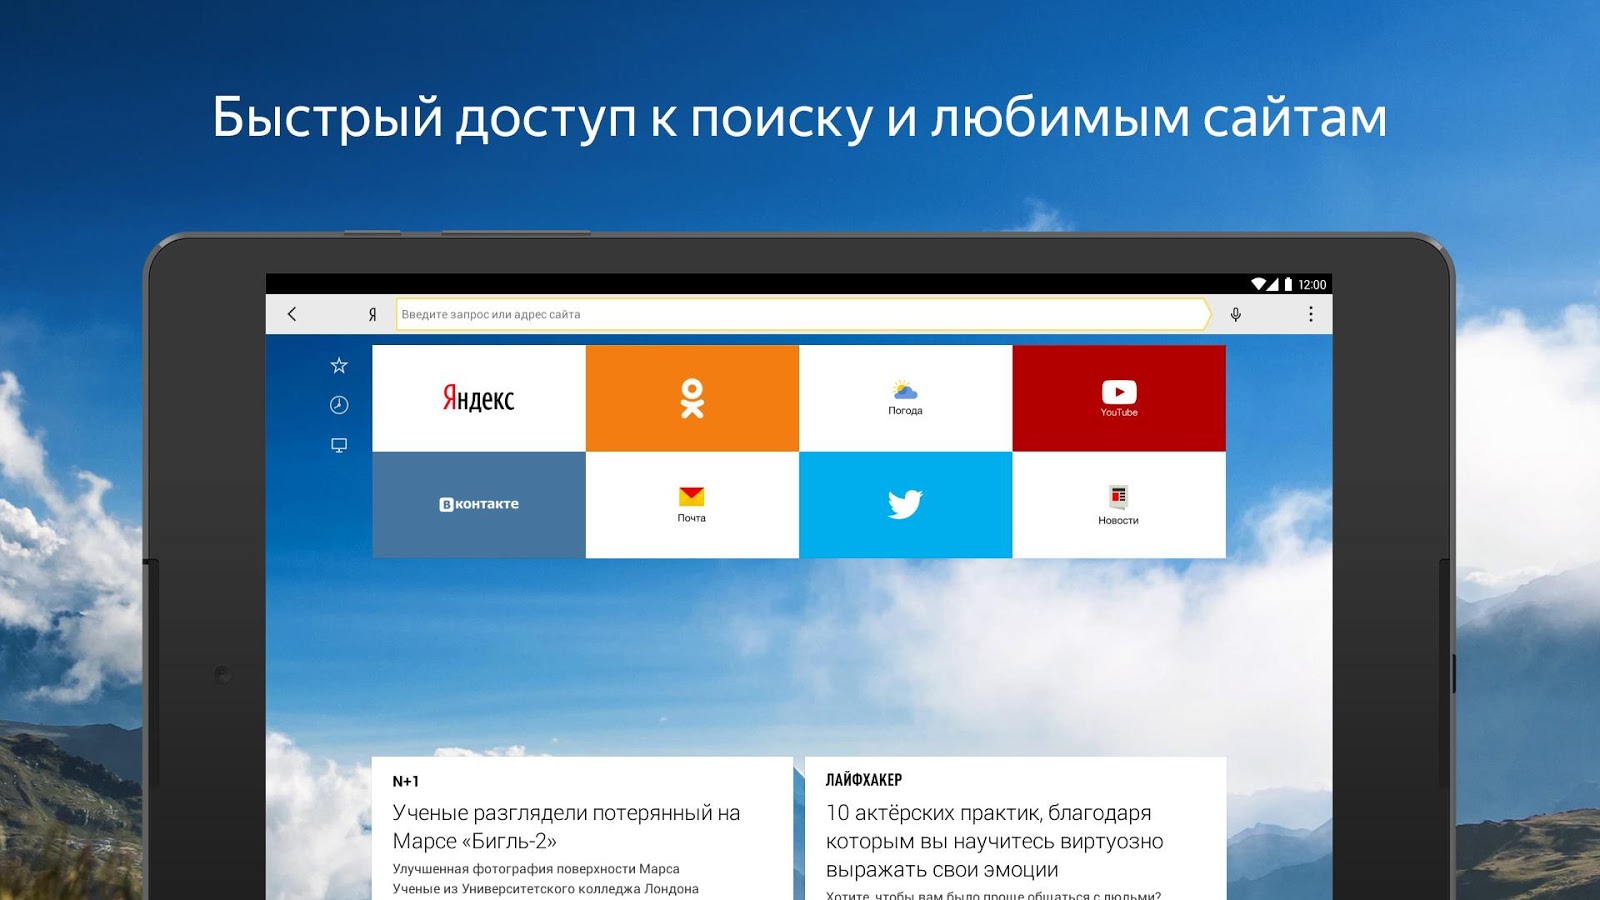Tap the microphone voice search icon
This screenshot has height=900, width=1600.
(x=1236, y=314)
